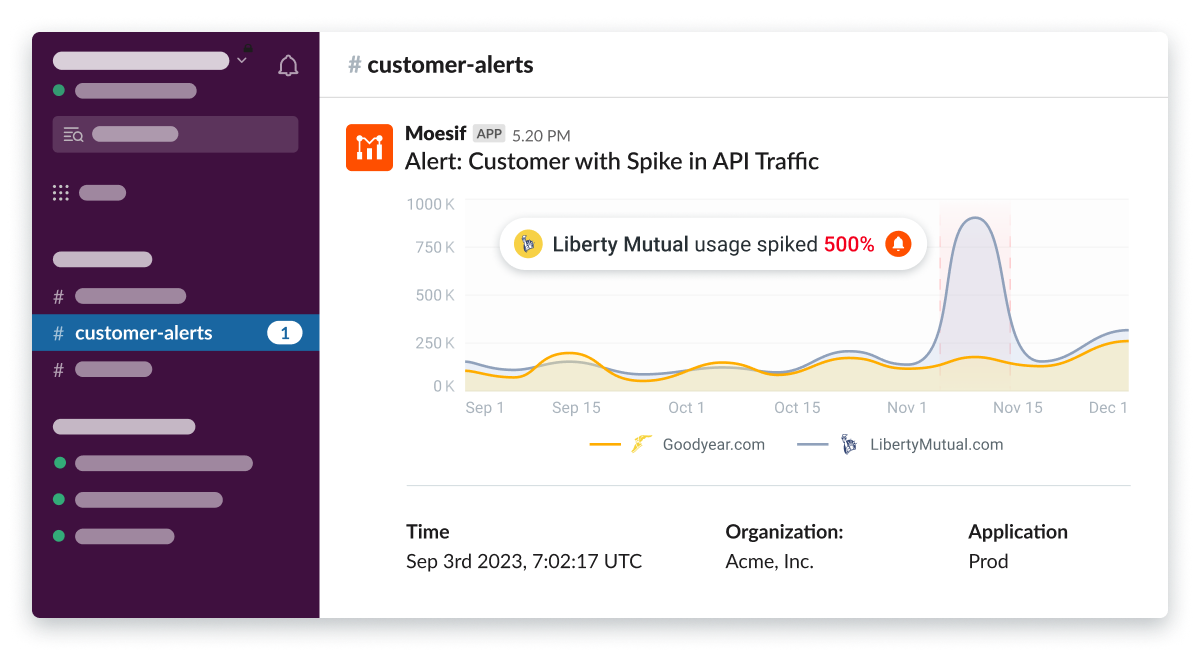Open the grid apps icon in sidebar
The height and width of the screenshot is (650, 1200).
click(61, 193)
